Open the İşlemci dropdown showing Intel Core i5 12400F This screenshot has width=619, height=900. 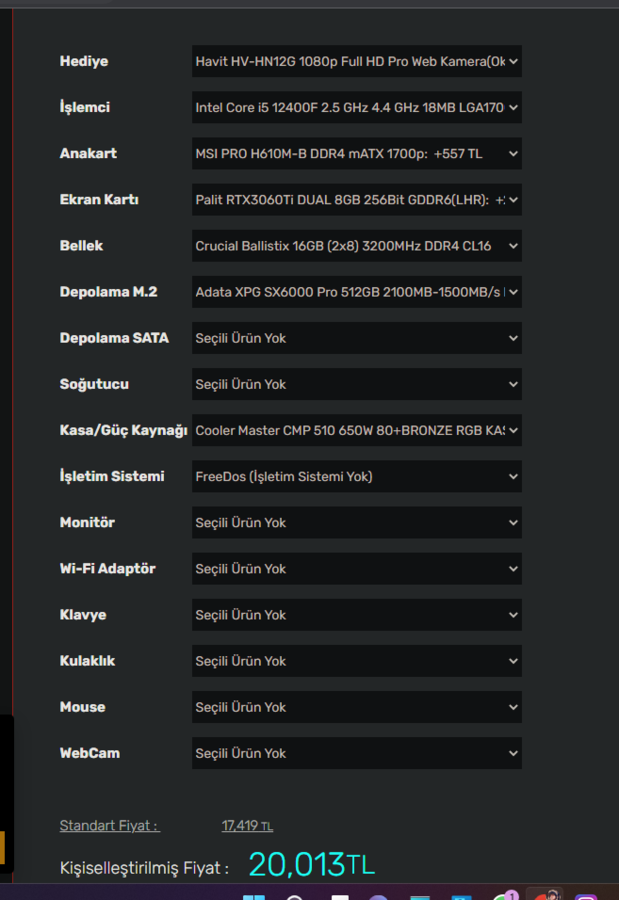(357, 107)
